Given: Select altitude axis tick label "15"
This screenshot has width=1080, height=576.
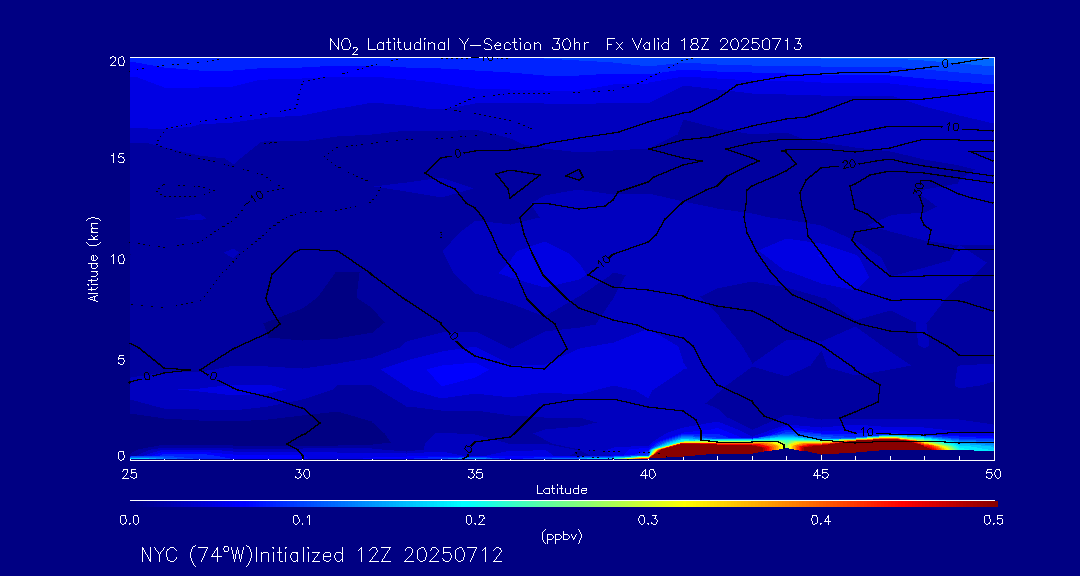Looking at the screenshot, I should point(117,158).
